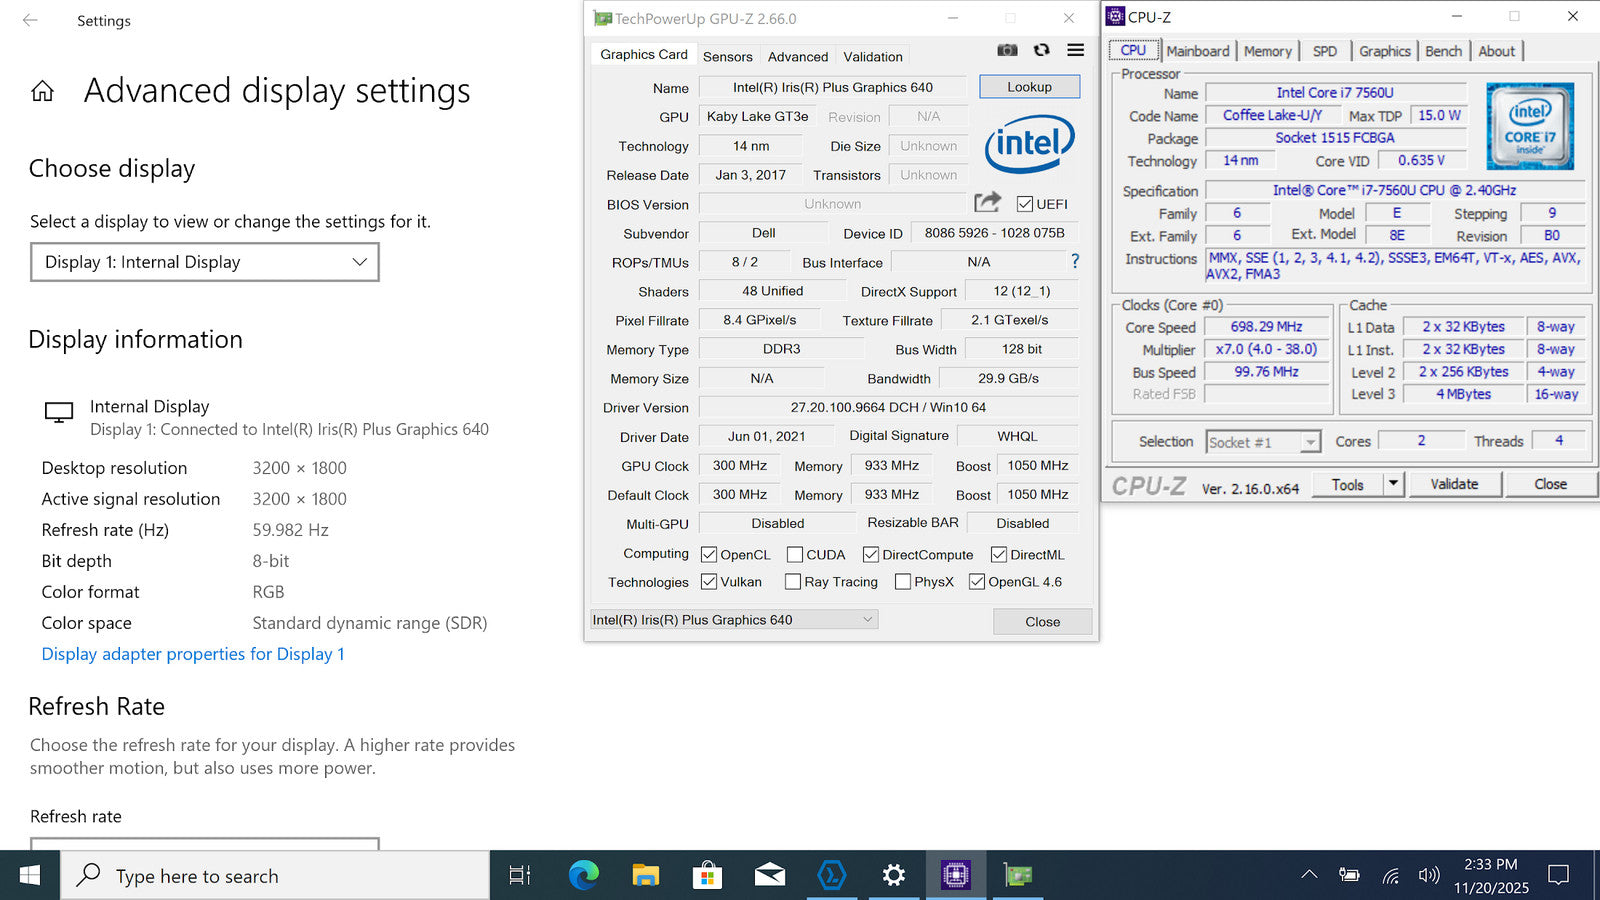The width and height of the screenshot is (1600, 900).
Task: Open the GPU-Z hamburger menu
Action: [1075, 50]
